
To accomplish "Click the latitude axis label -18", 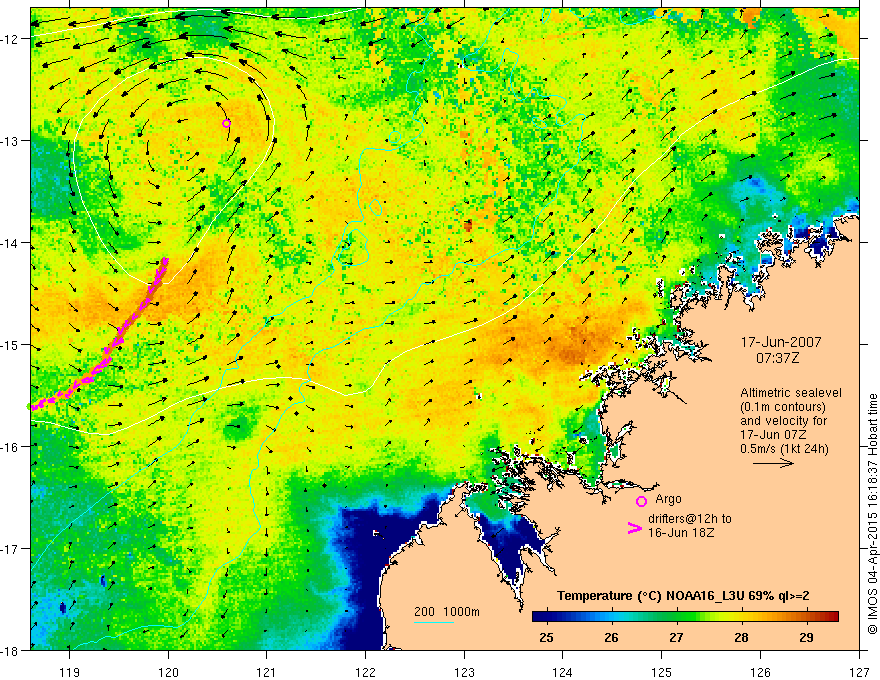I will tap(11, 650).
